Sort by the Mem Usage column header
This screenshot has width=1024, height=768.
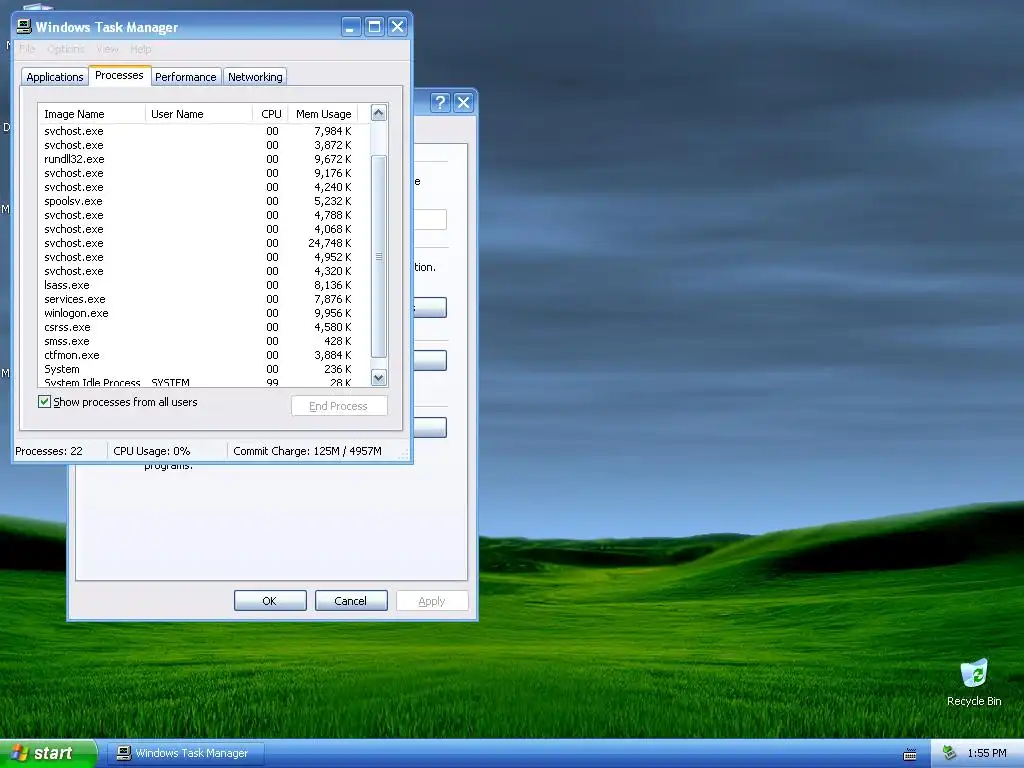pos(323,114)
